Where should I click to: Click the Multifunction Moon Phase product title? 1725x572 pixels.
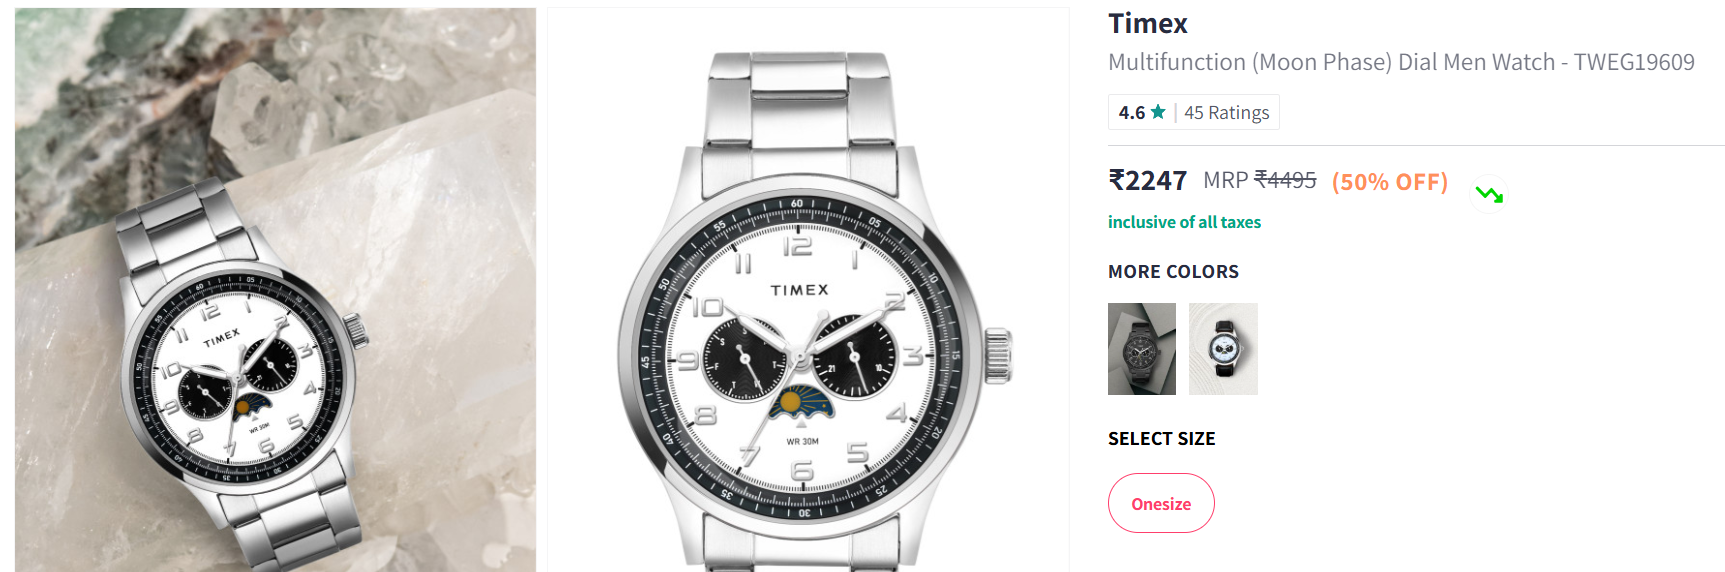point(1401,62)
